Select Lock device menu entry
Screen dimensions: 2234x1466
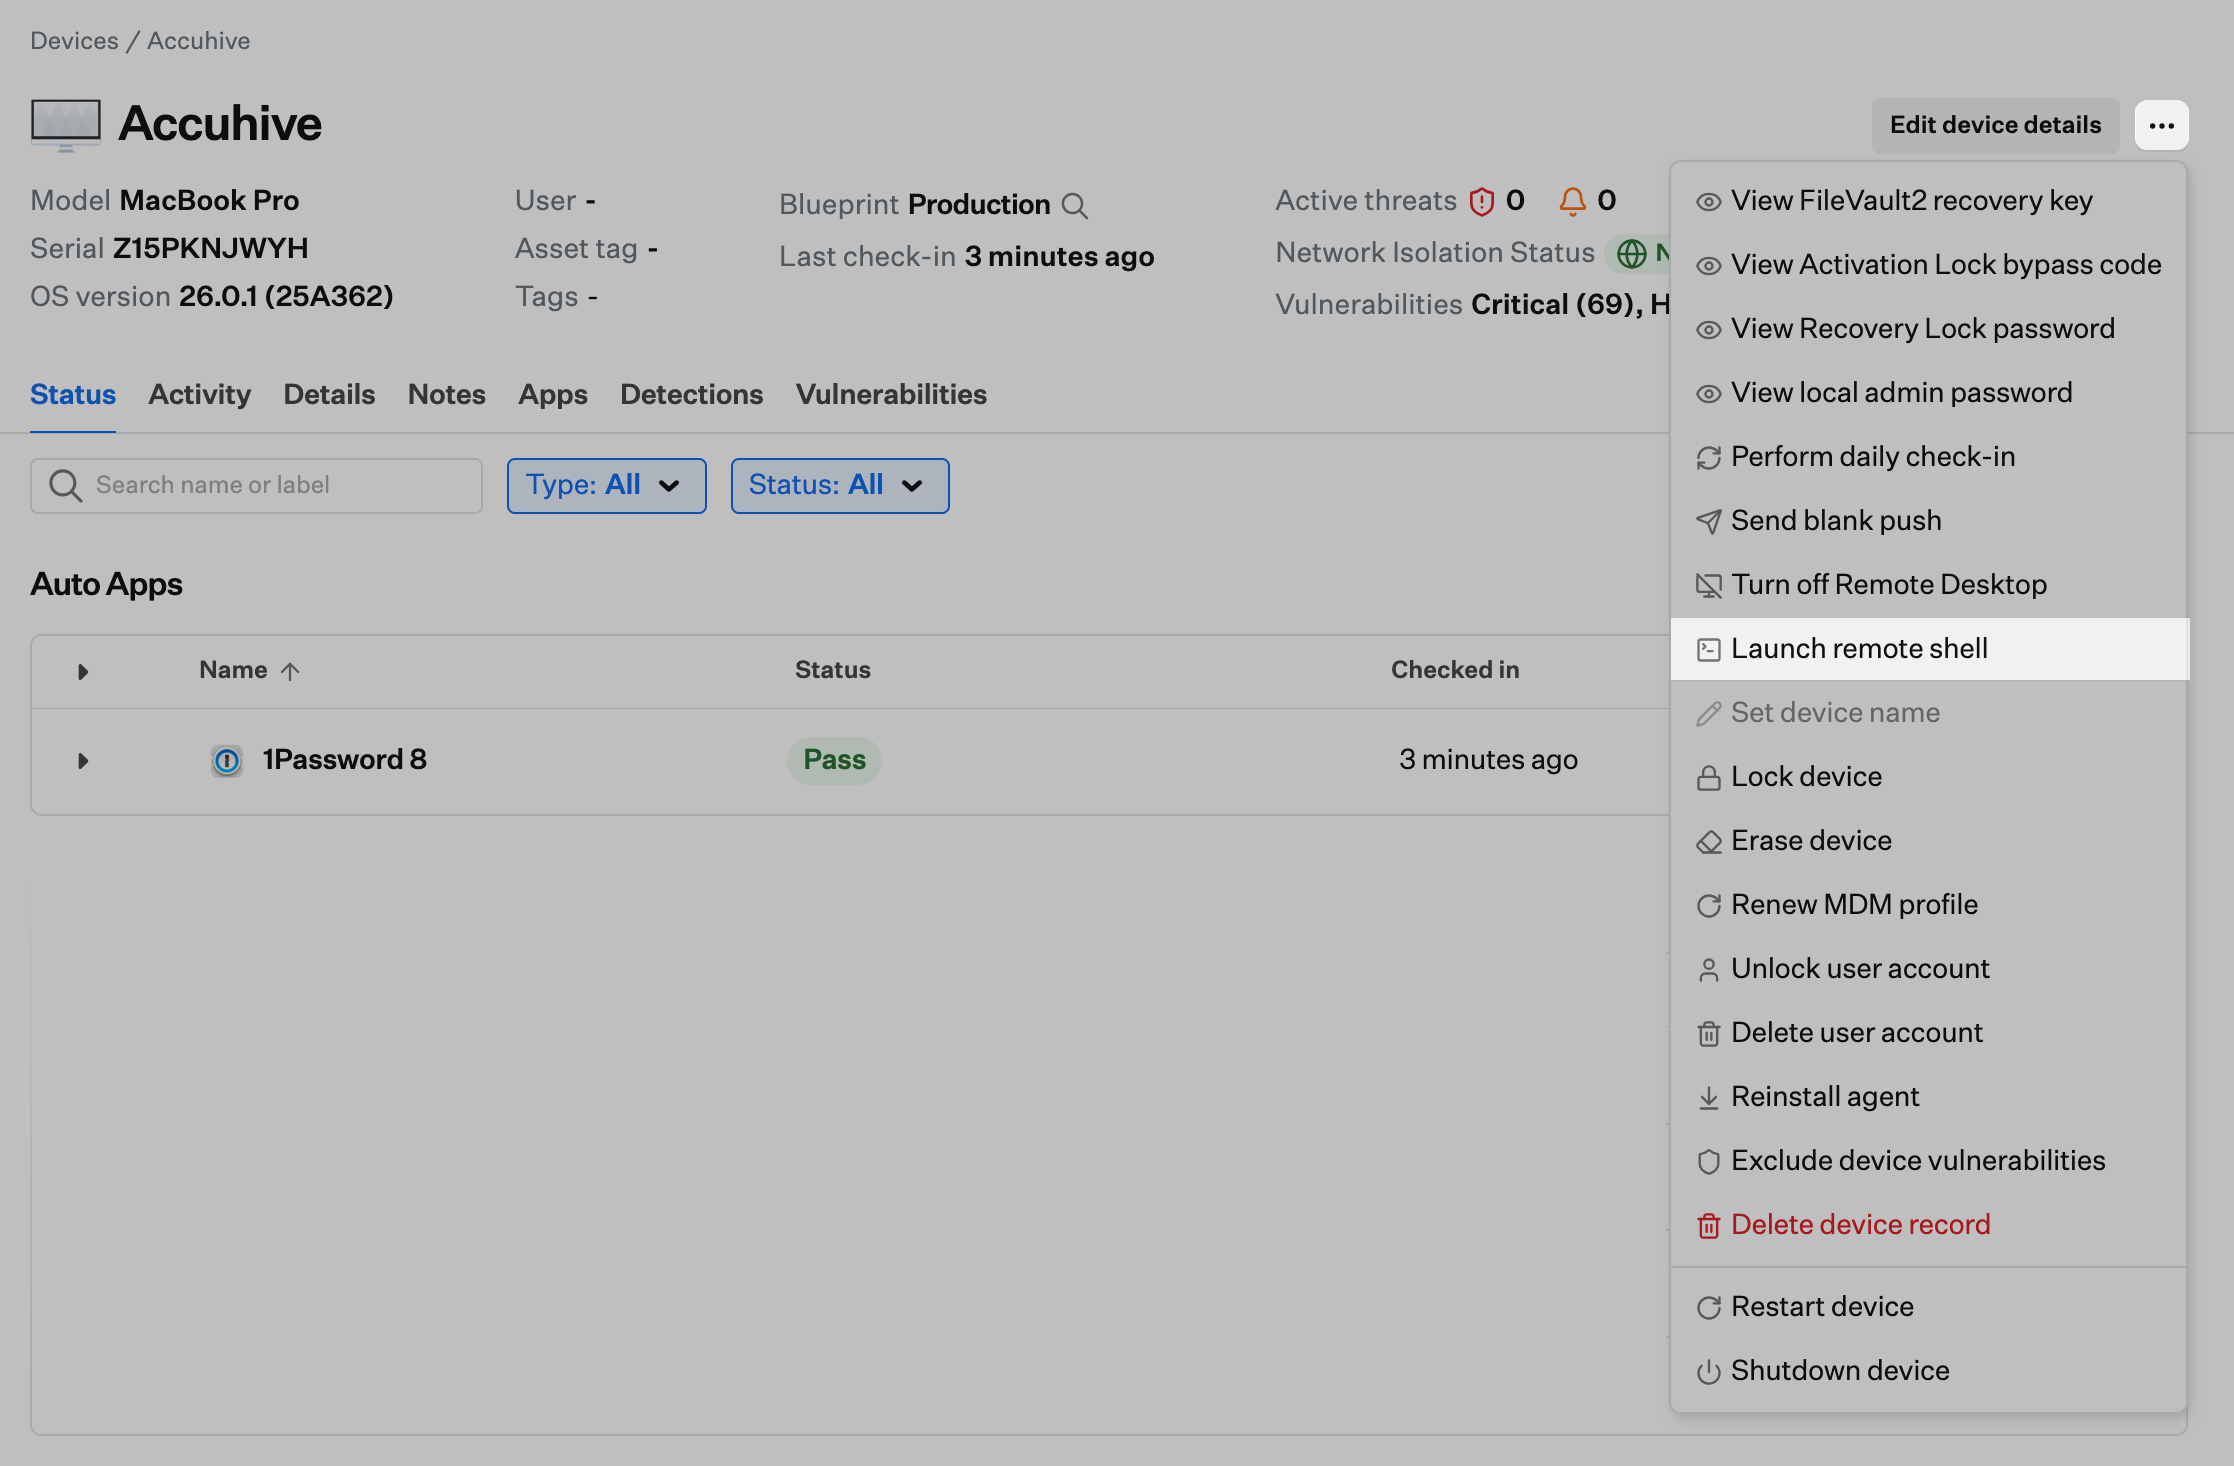(x=1928, y=777)
